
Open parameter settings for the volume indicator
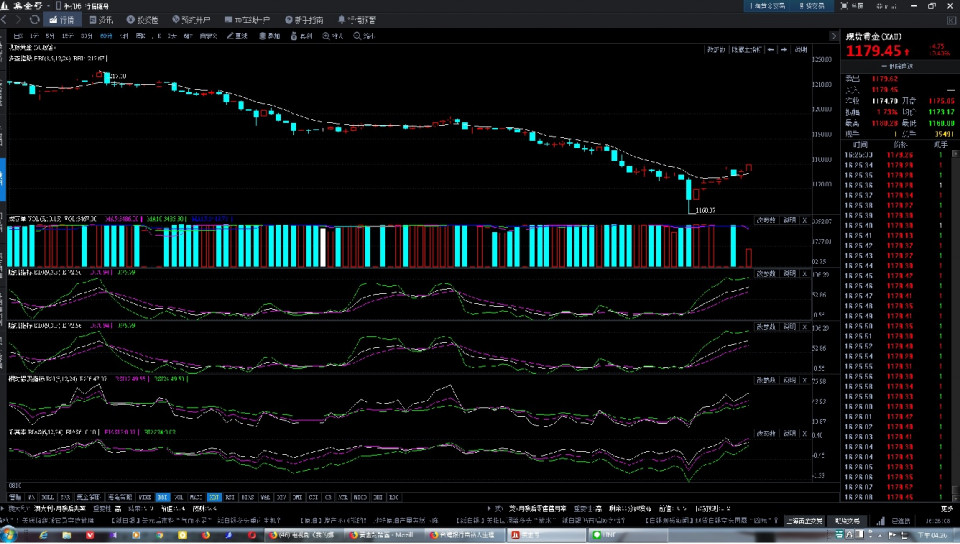[x=766, y=219]
